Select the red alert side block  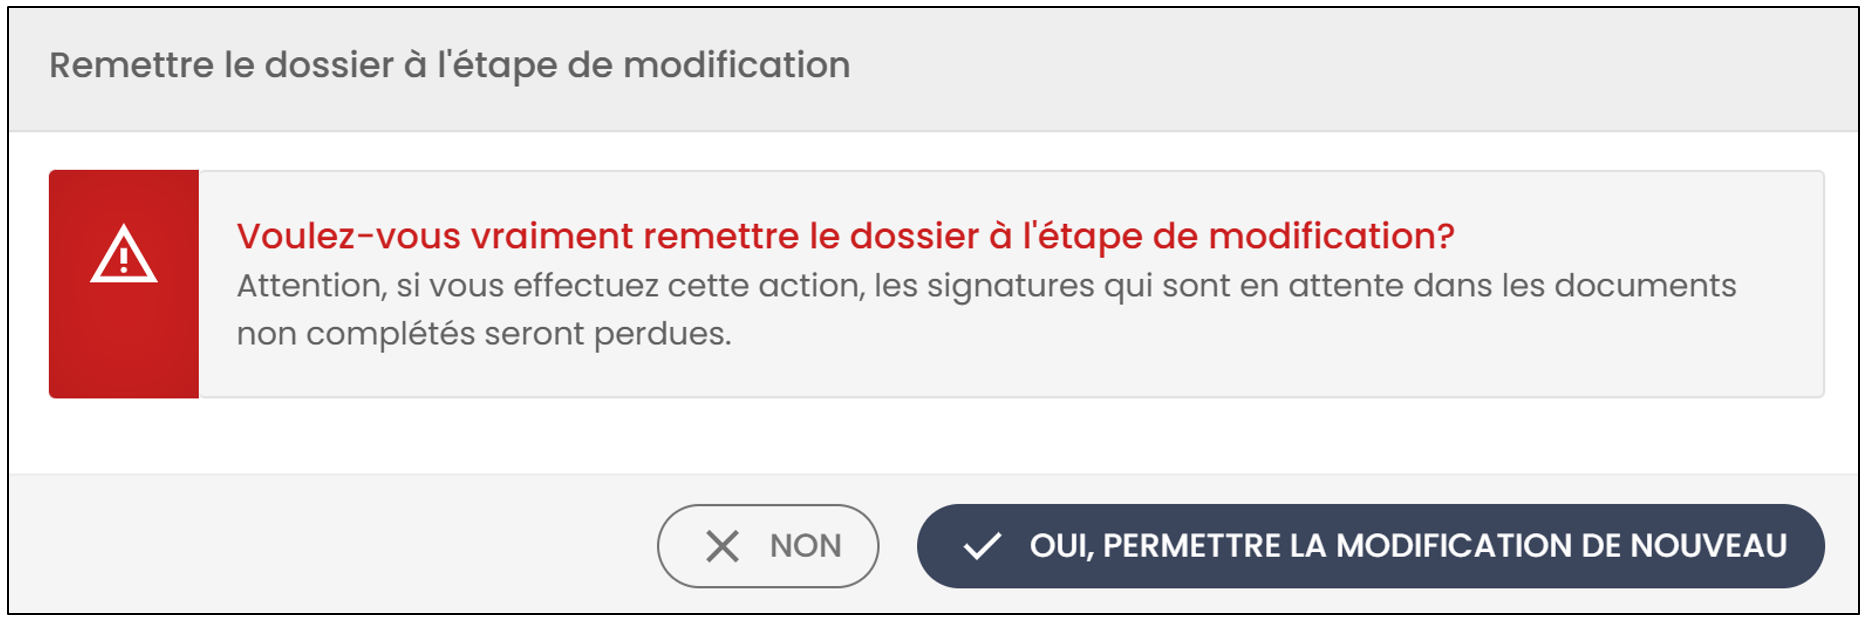click(x=124, y=284)
